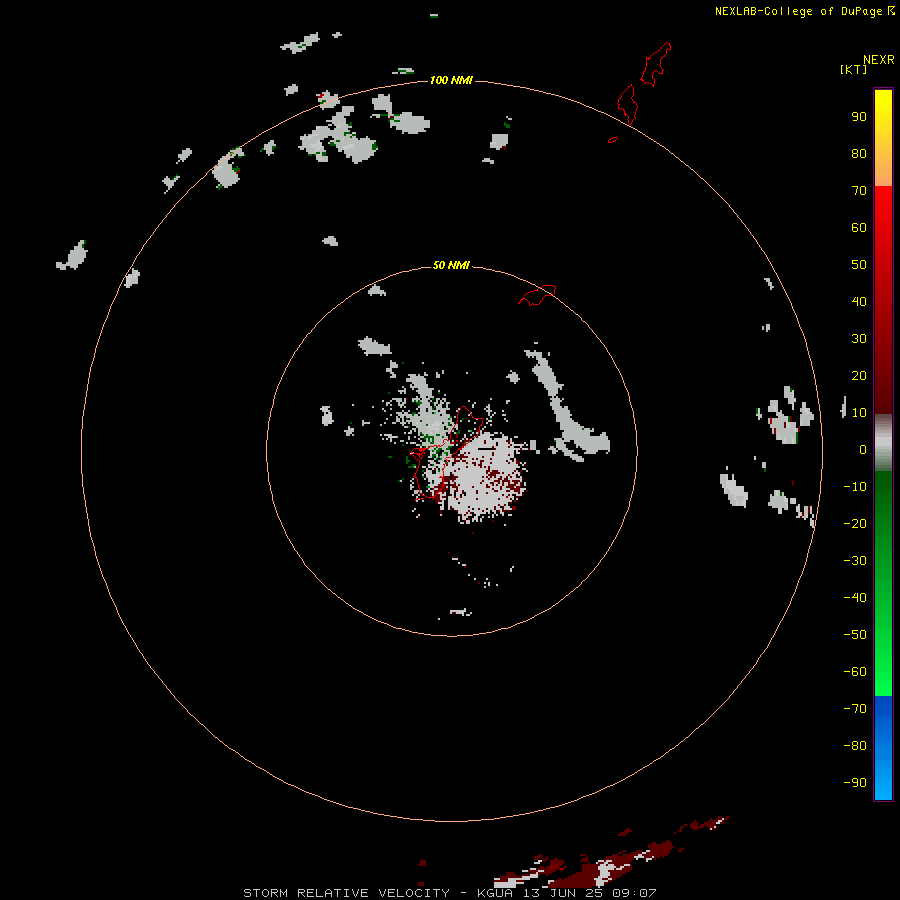This screenshot has height=900, width=900.
Task: Click the yellow-orange segment of the color bar
Action: (883, 138)
